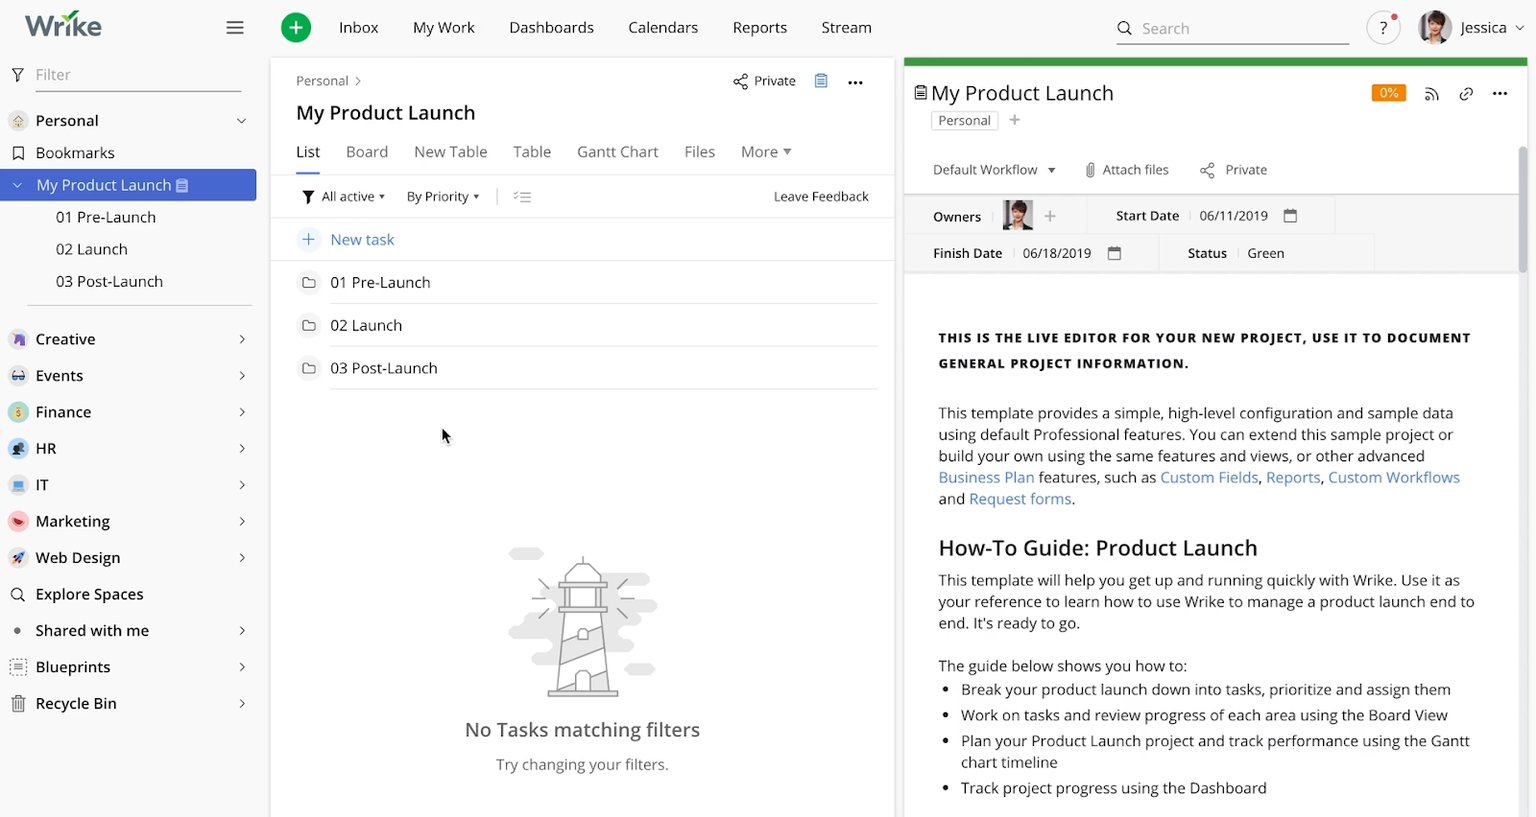
Task: Click the search magnifier icon
Action: pyautogui.click(x=1125, y=28)
